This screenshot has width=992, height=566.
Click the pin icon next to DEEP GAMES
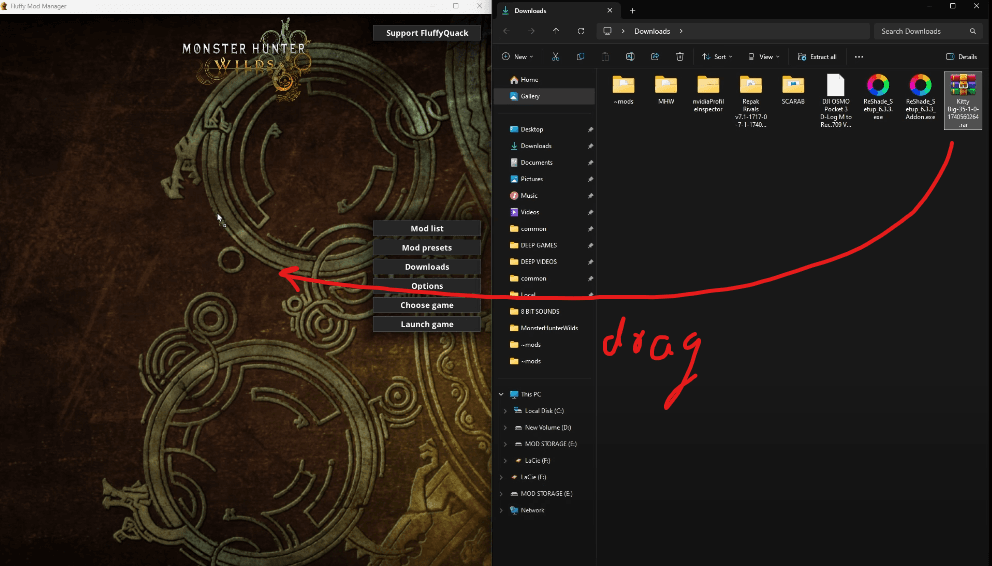pyautogui.click(x=590, y=245)
